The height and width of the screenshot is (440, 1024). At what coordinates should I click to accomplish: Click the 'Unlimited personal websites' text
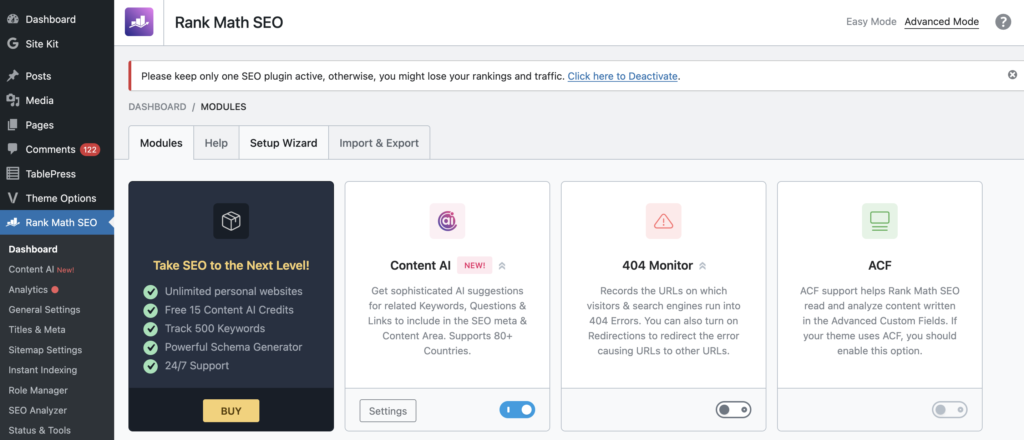(233, 291)
